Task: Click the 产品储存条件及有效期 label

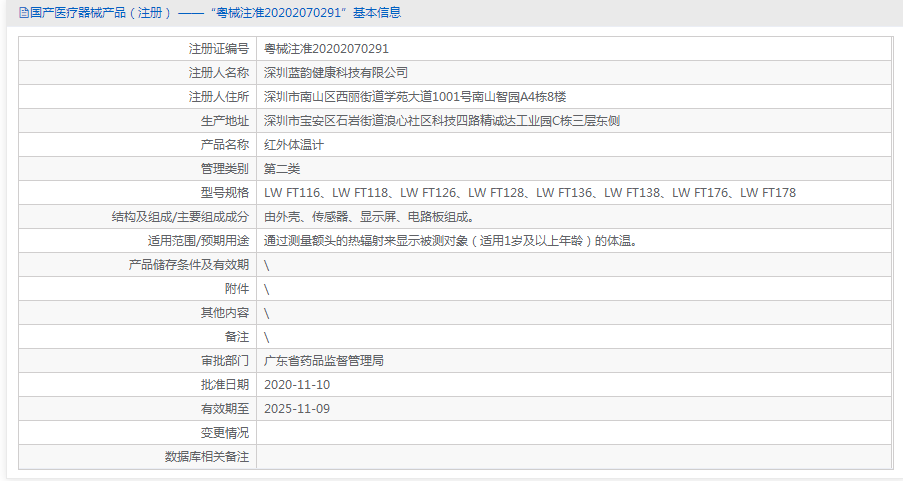Action: coord(189,265)
